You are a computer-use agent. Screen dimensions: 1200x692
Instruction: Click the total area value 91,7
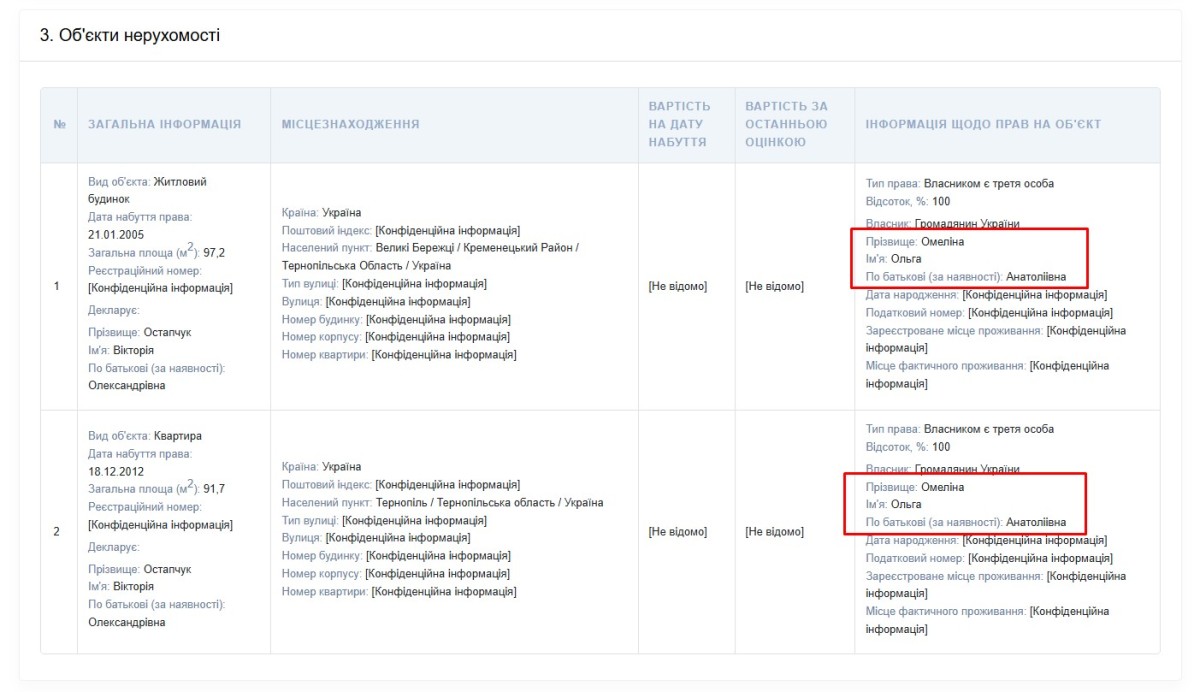214,489
